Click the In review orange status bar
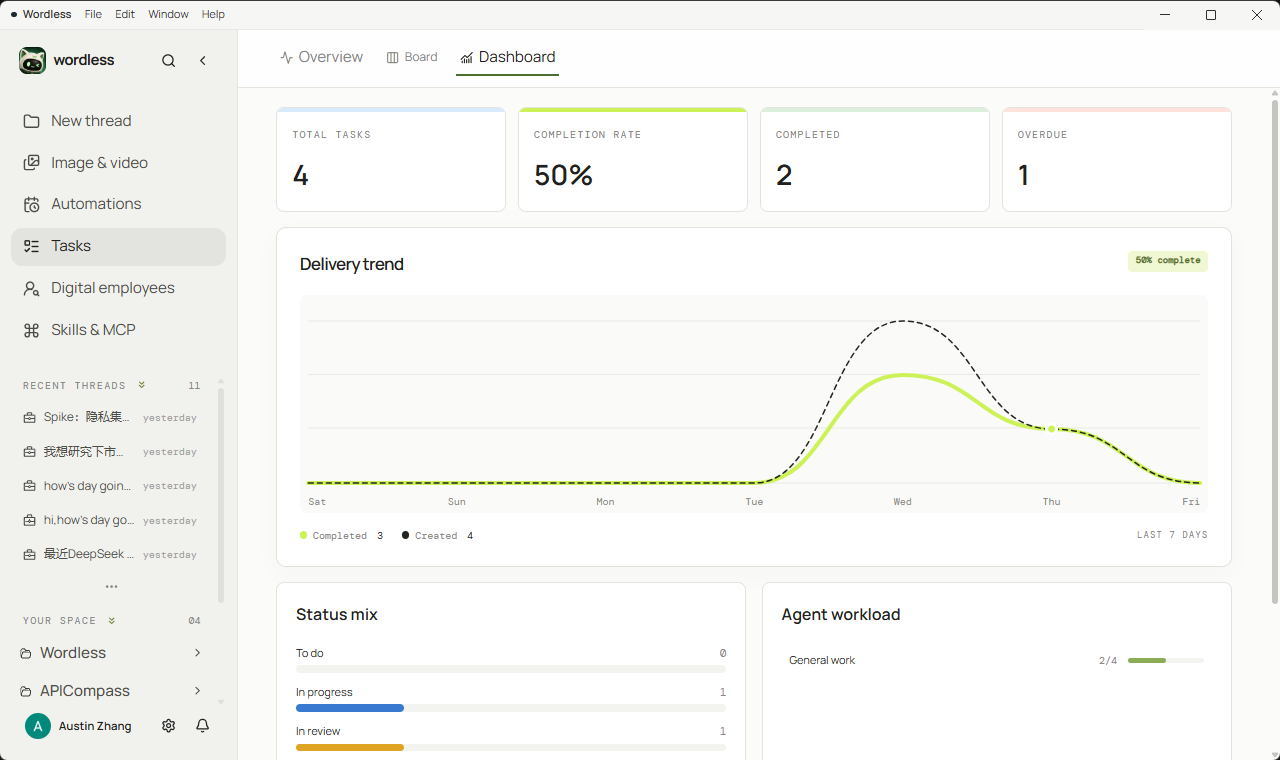This screenshot has width=1280, height=760. coord(350,747)
